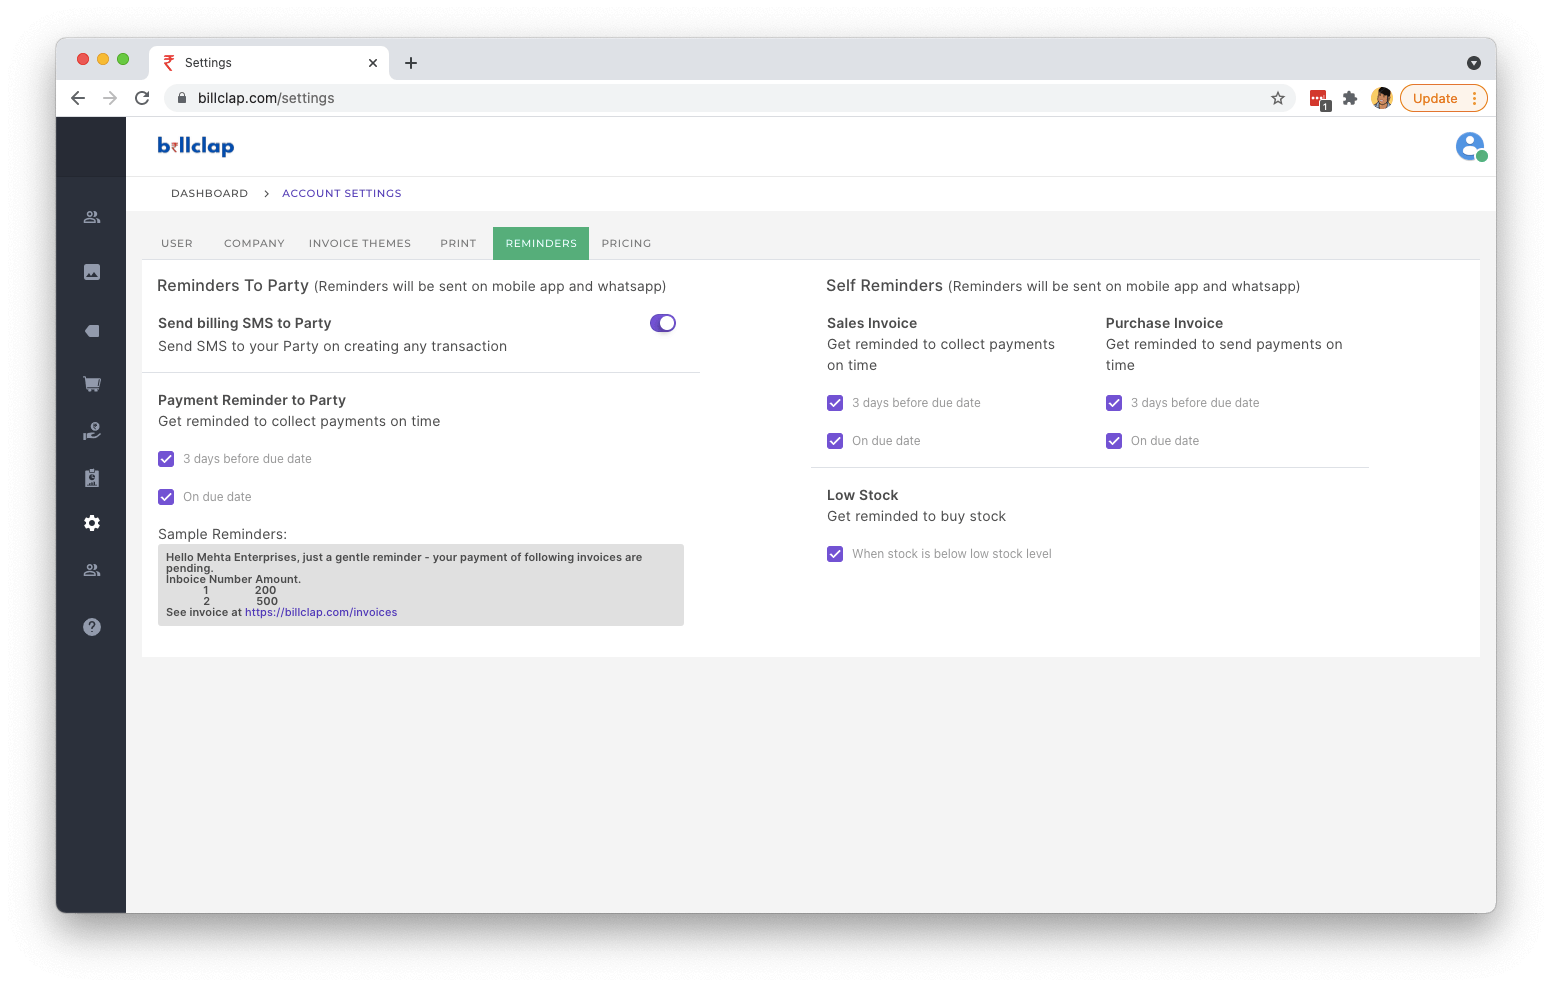The height and width of the screenshot is (987, 1552).
Task: View site info via the lock icon
Action: click(x=182, y=98)
